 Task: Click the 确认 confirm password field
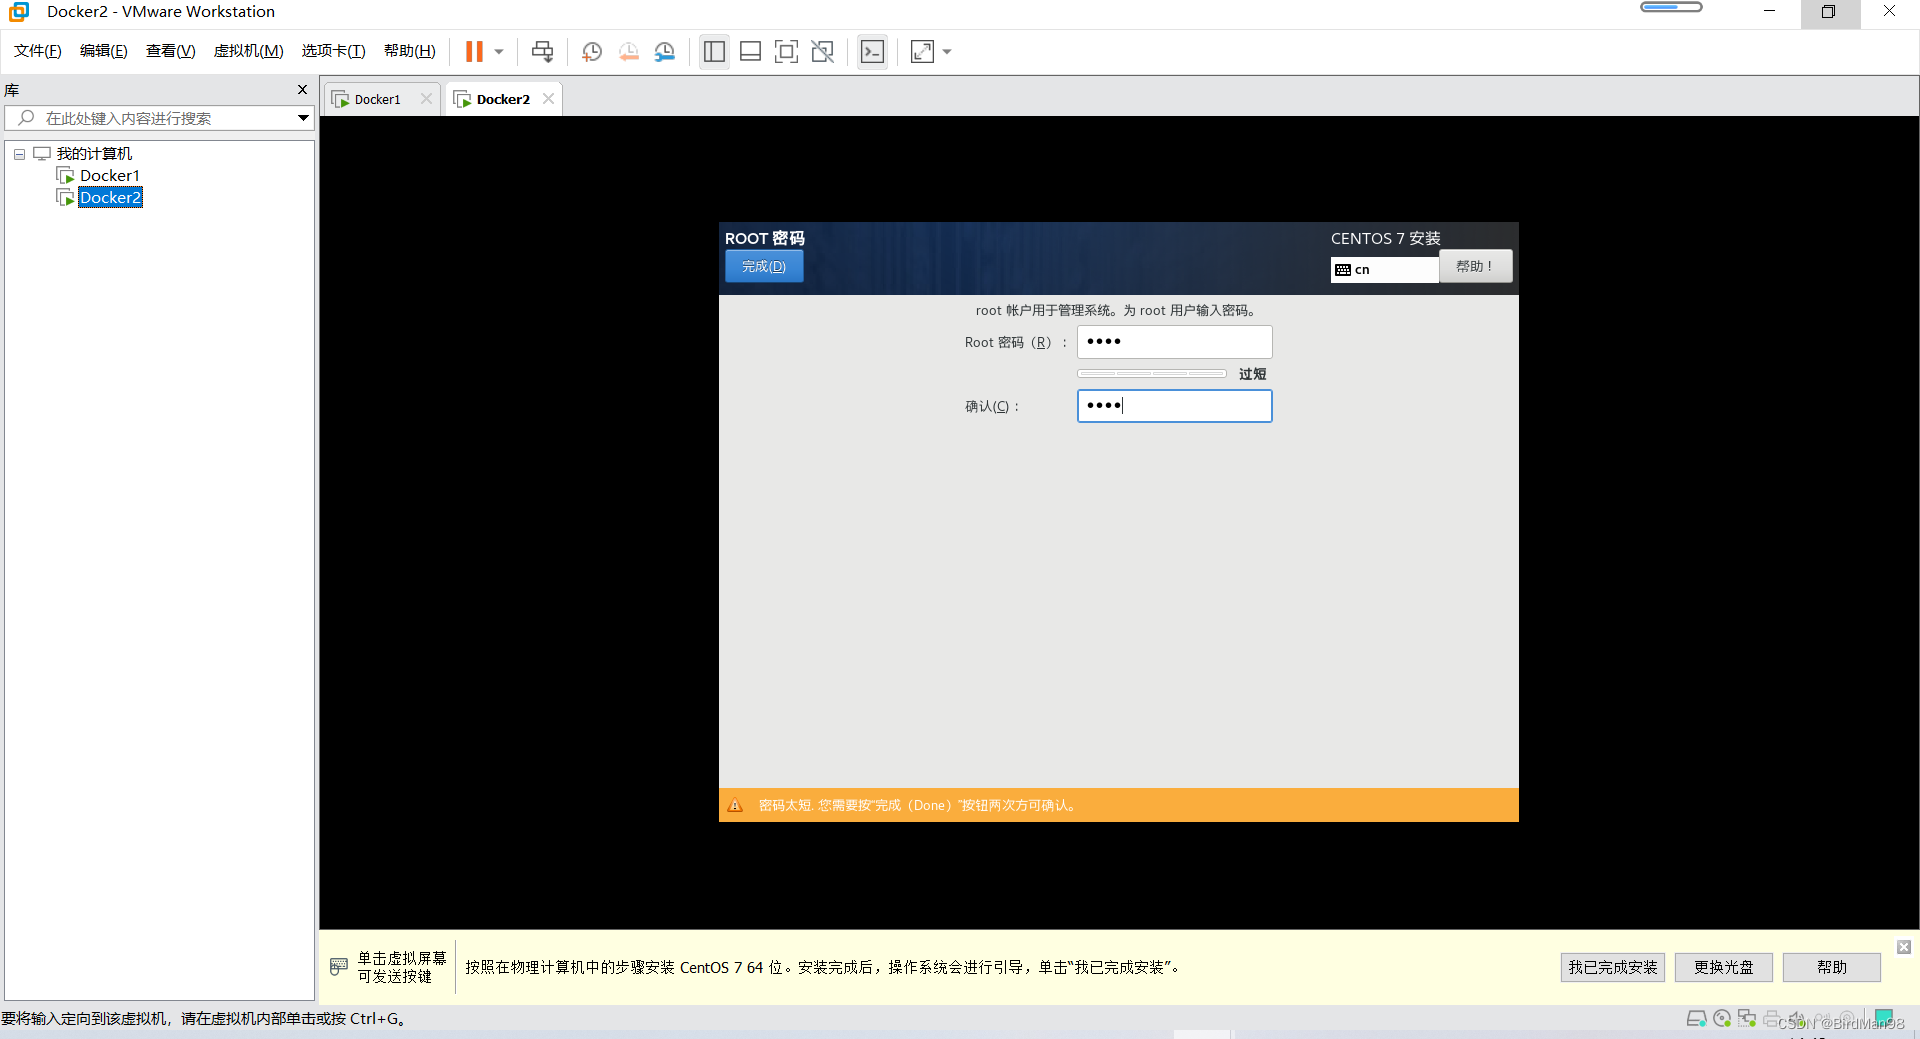click(1174, 406)
